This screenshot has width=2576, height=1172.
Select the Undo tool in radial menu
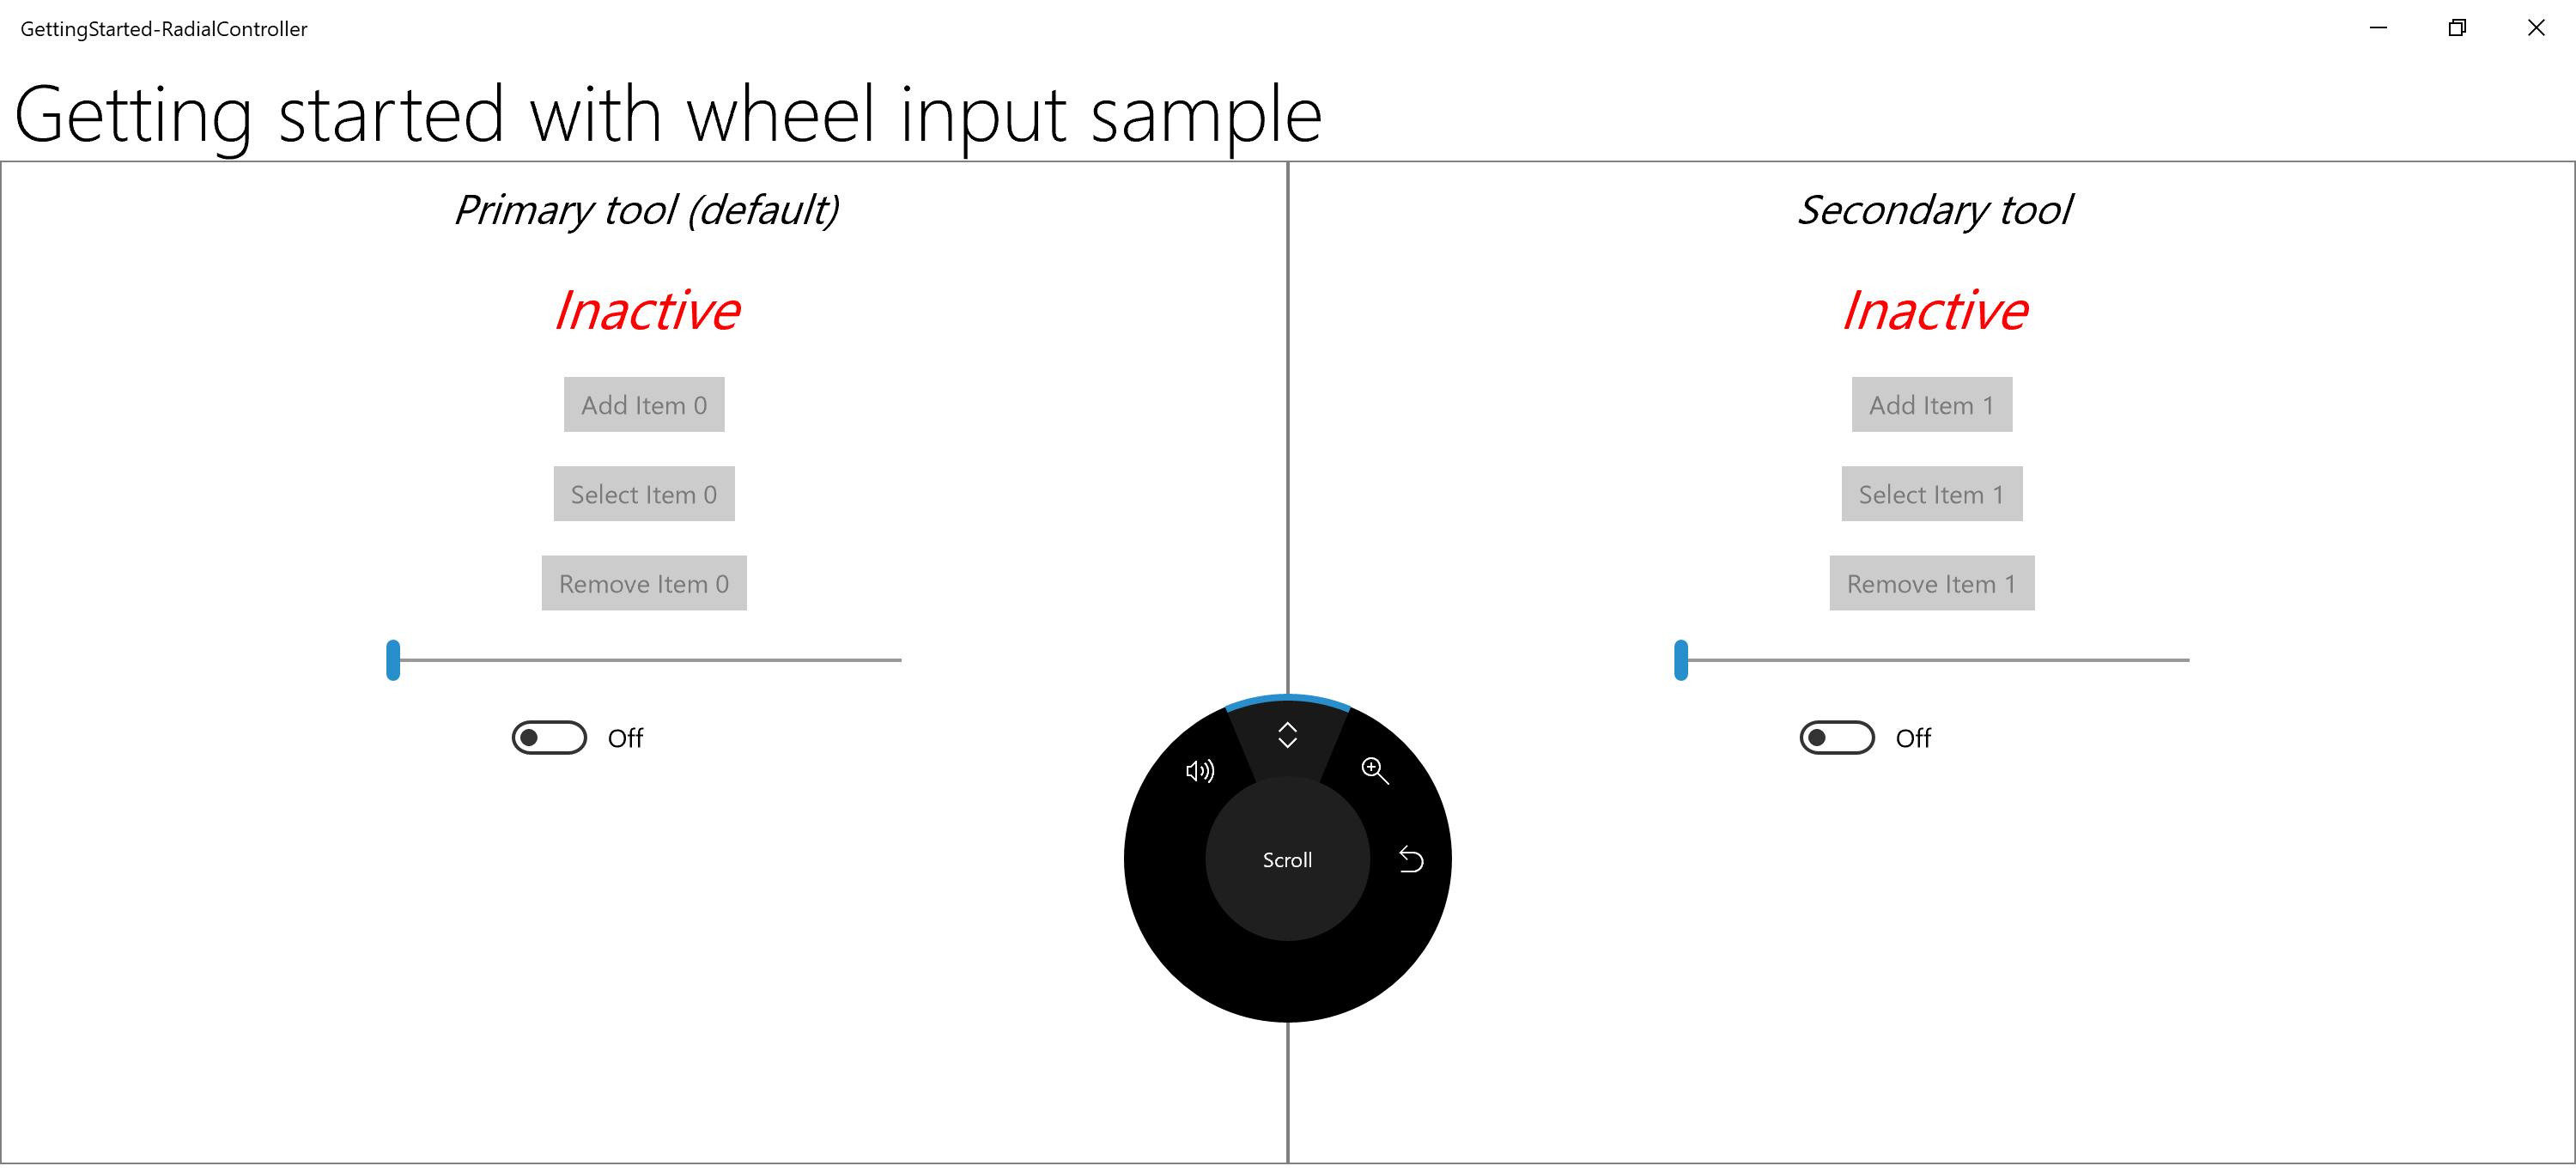[x=1411, y=858]
